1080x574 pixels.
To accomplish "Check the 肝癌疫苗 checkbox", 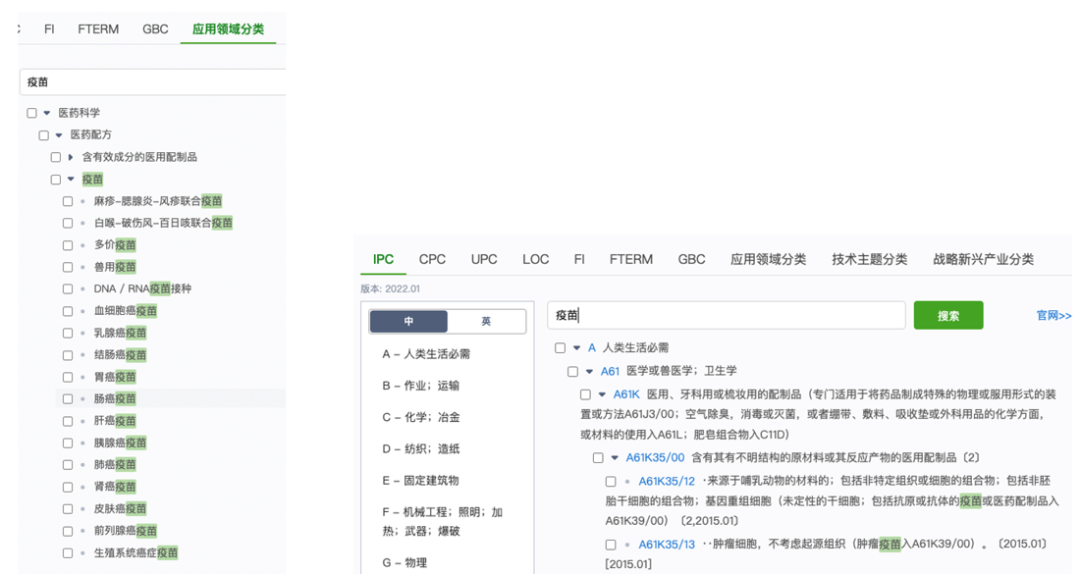I will coord(68,421).
